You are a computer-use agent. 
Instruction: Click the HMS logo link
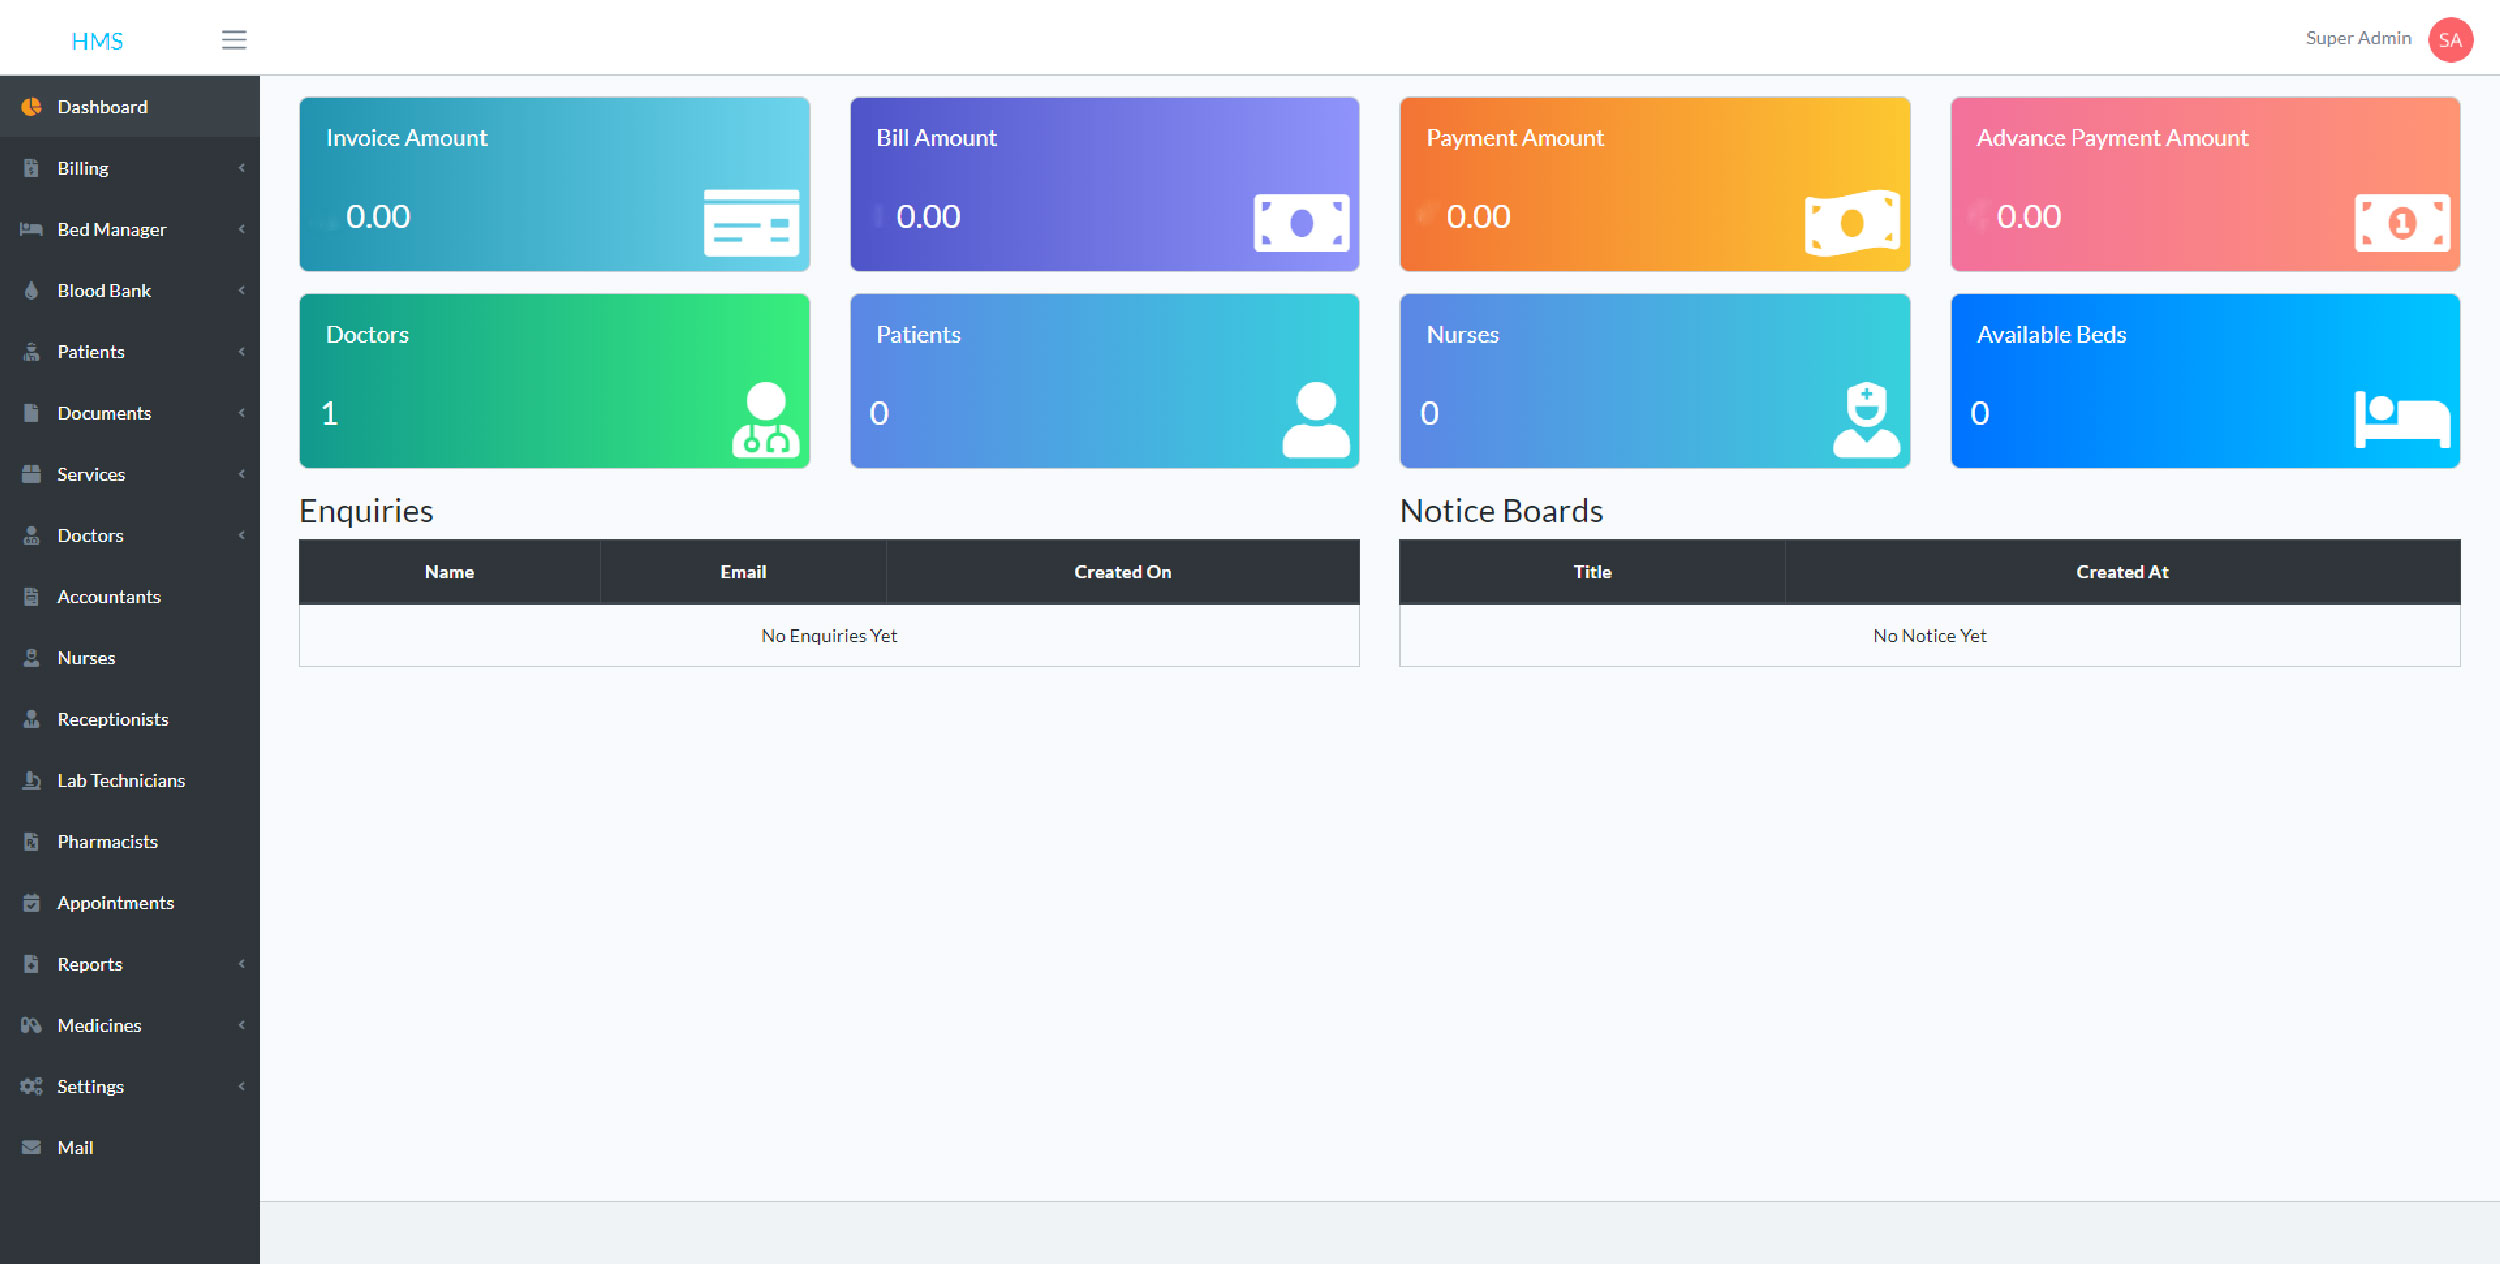[x=97, y=41]
